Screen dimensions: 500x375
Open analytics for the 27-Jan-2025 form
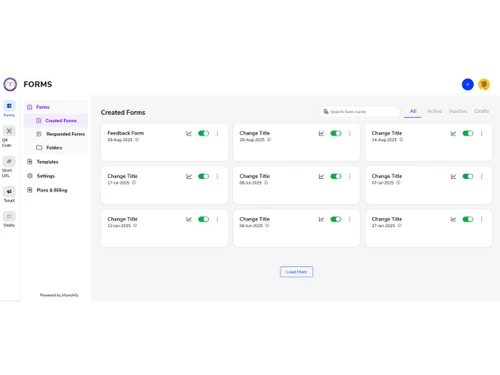pyautogui.click(x=453, y=219)
